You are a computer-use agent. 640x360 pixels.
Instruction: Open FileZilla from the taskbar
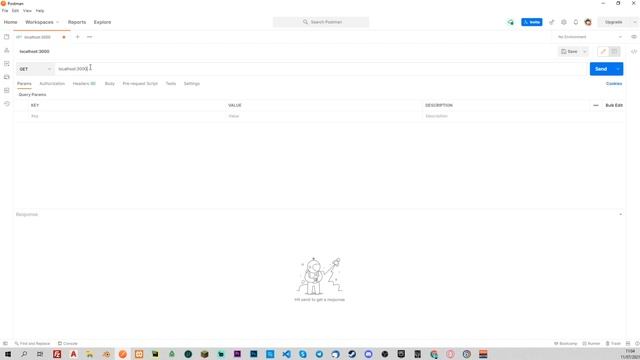[57, 354]
